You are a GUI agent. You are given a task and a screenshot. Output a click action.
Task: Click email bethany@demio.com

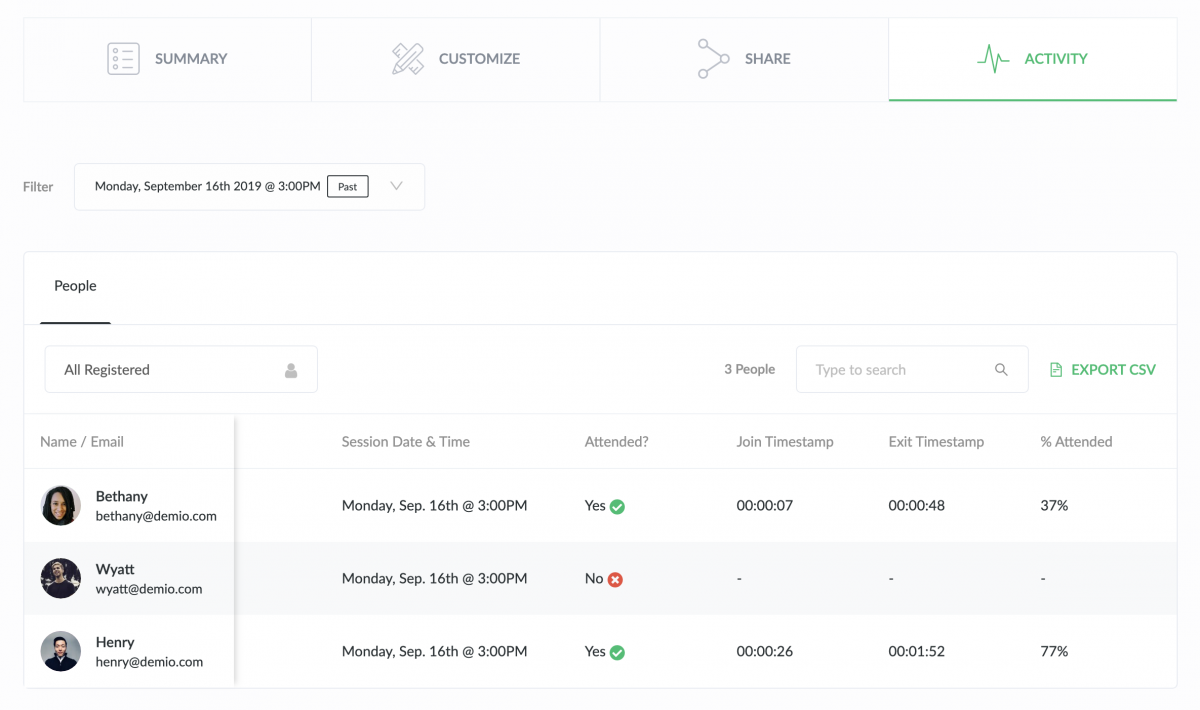pos(156,517)
